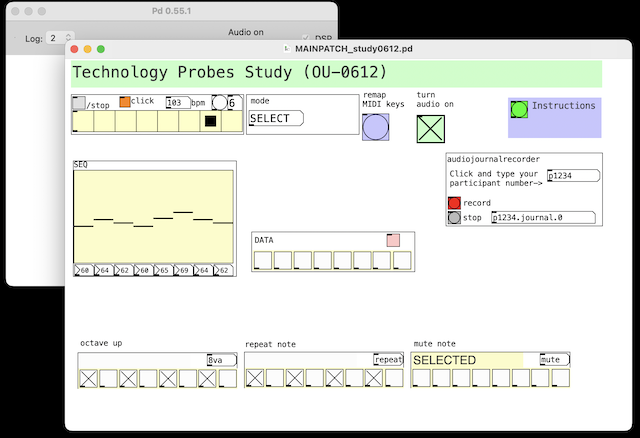Viewport: 640px width, 438px height.
Task: Click the 103 bpm number box
Action: (x=178, y=102)
